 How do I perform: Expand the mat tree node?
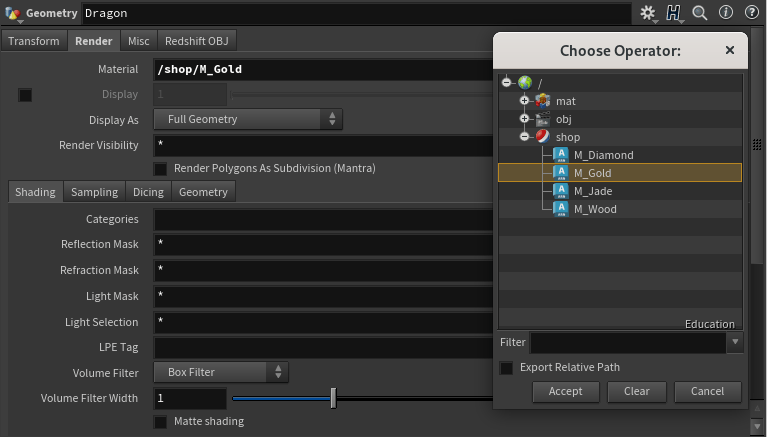coord(524,101)
